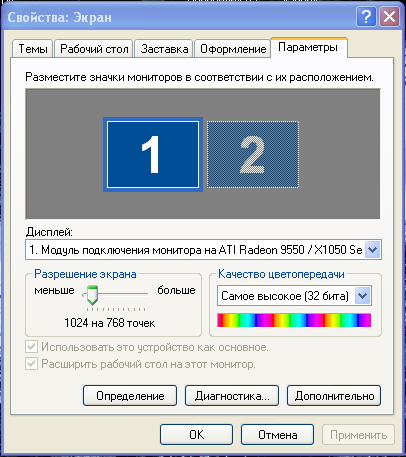Image resolution: width=406 pixels, height=457 pixels.
Task: Select monitor 2 icon
Action: tap(253, 154)
